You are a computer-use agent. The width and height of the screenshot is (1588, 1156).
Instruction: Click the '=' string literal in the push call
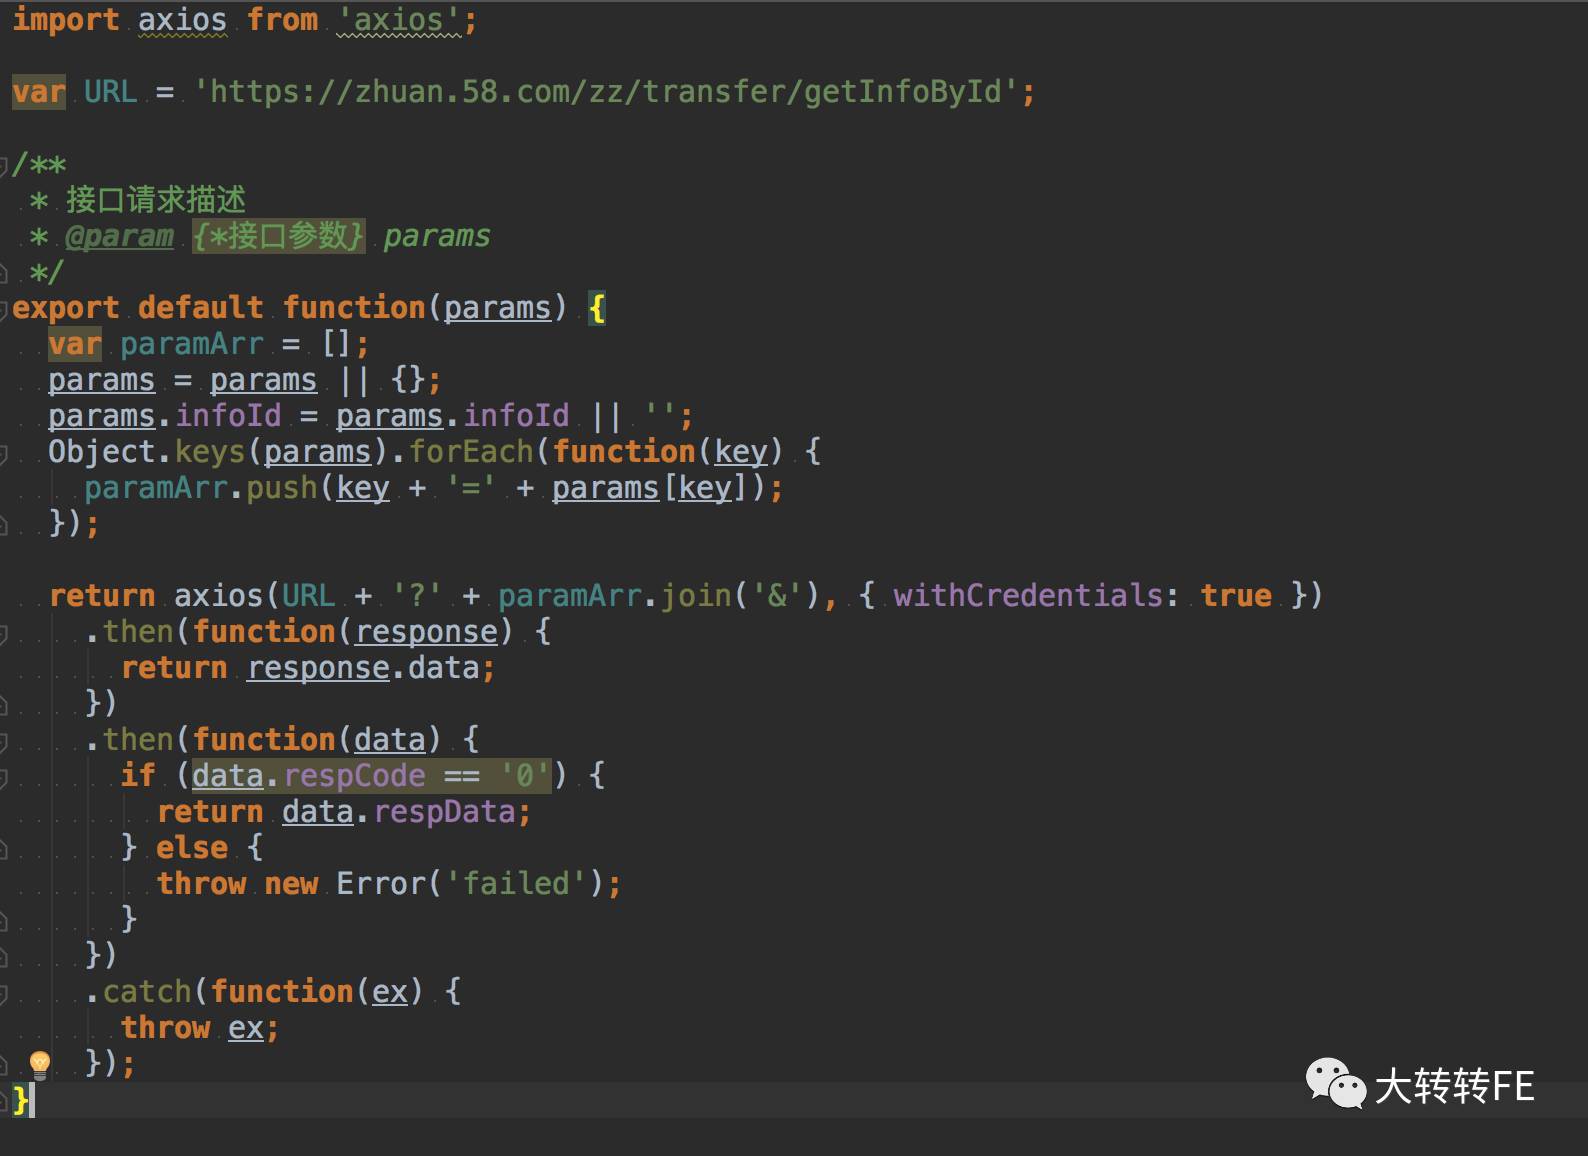470,488
